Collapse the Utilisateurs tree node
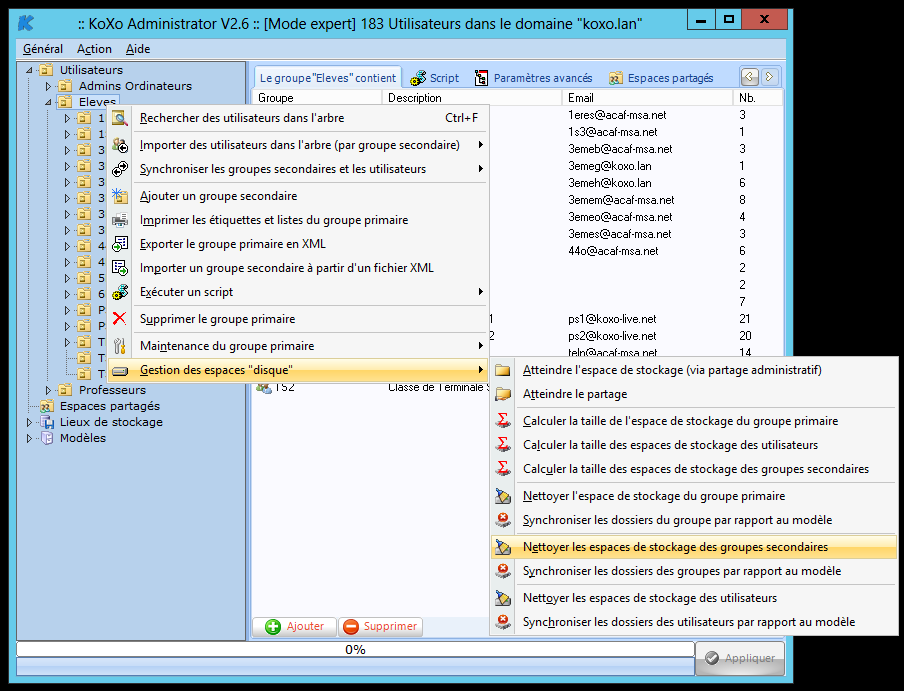The width and height of the screenshot is (904, 691). point(29,70)
